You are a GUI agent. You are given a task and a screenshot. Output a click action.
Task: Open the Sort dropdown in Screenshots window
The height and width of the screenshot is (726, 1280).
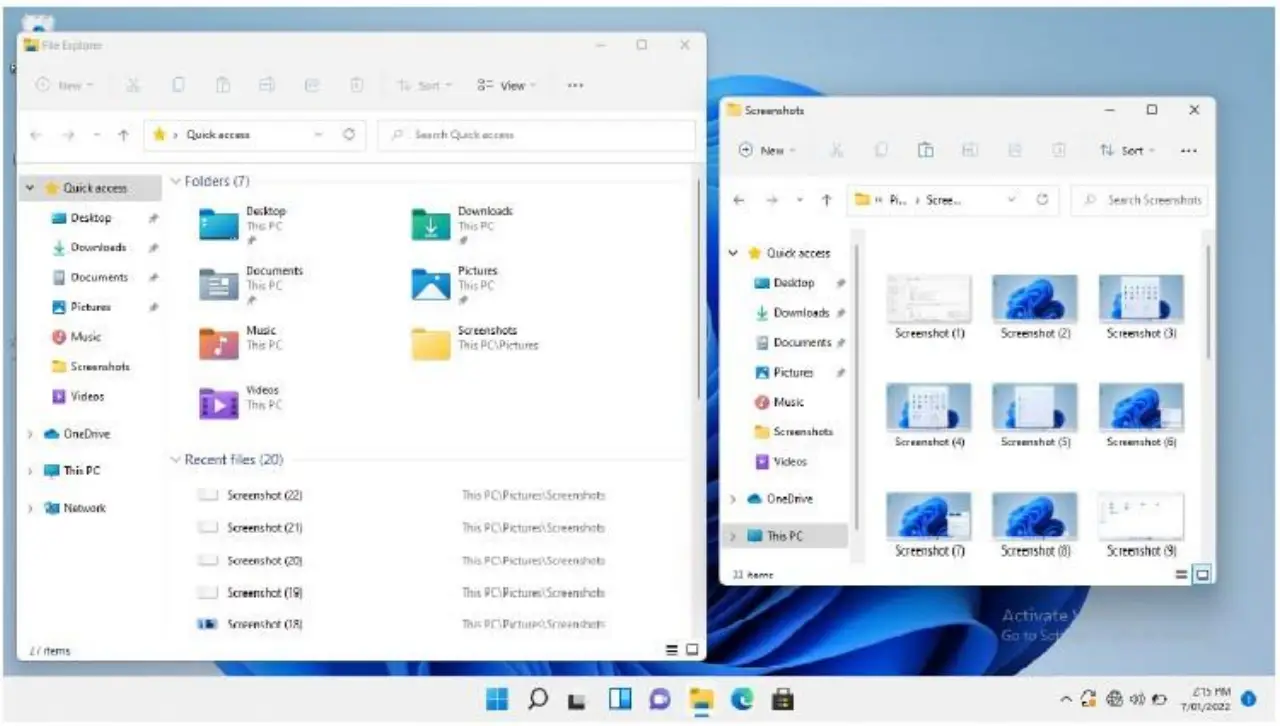point(1126,151)
